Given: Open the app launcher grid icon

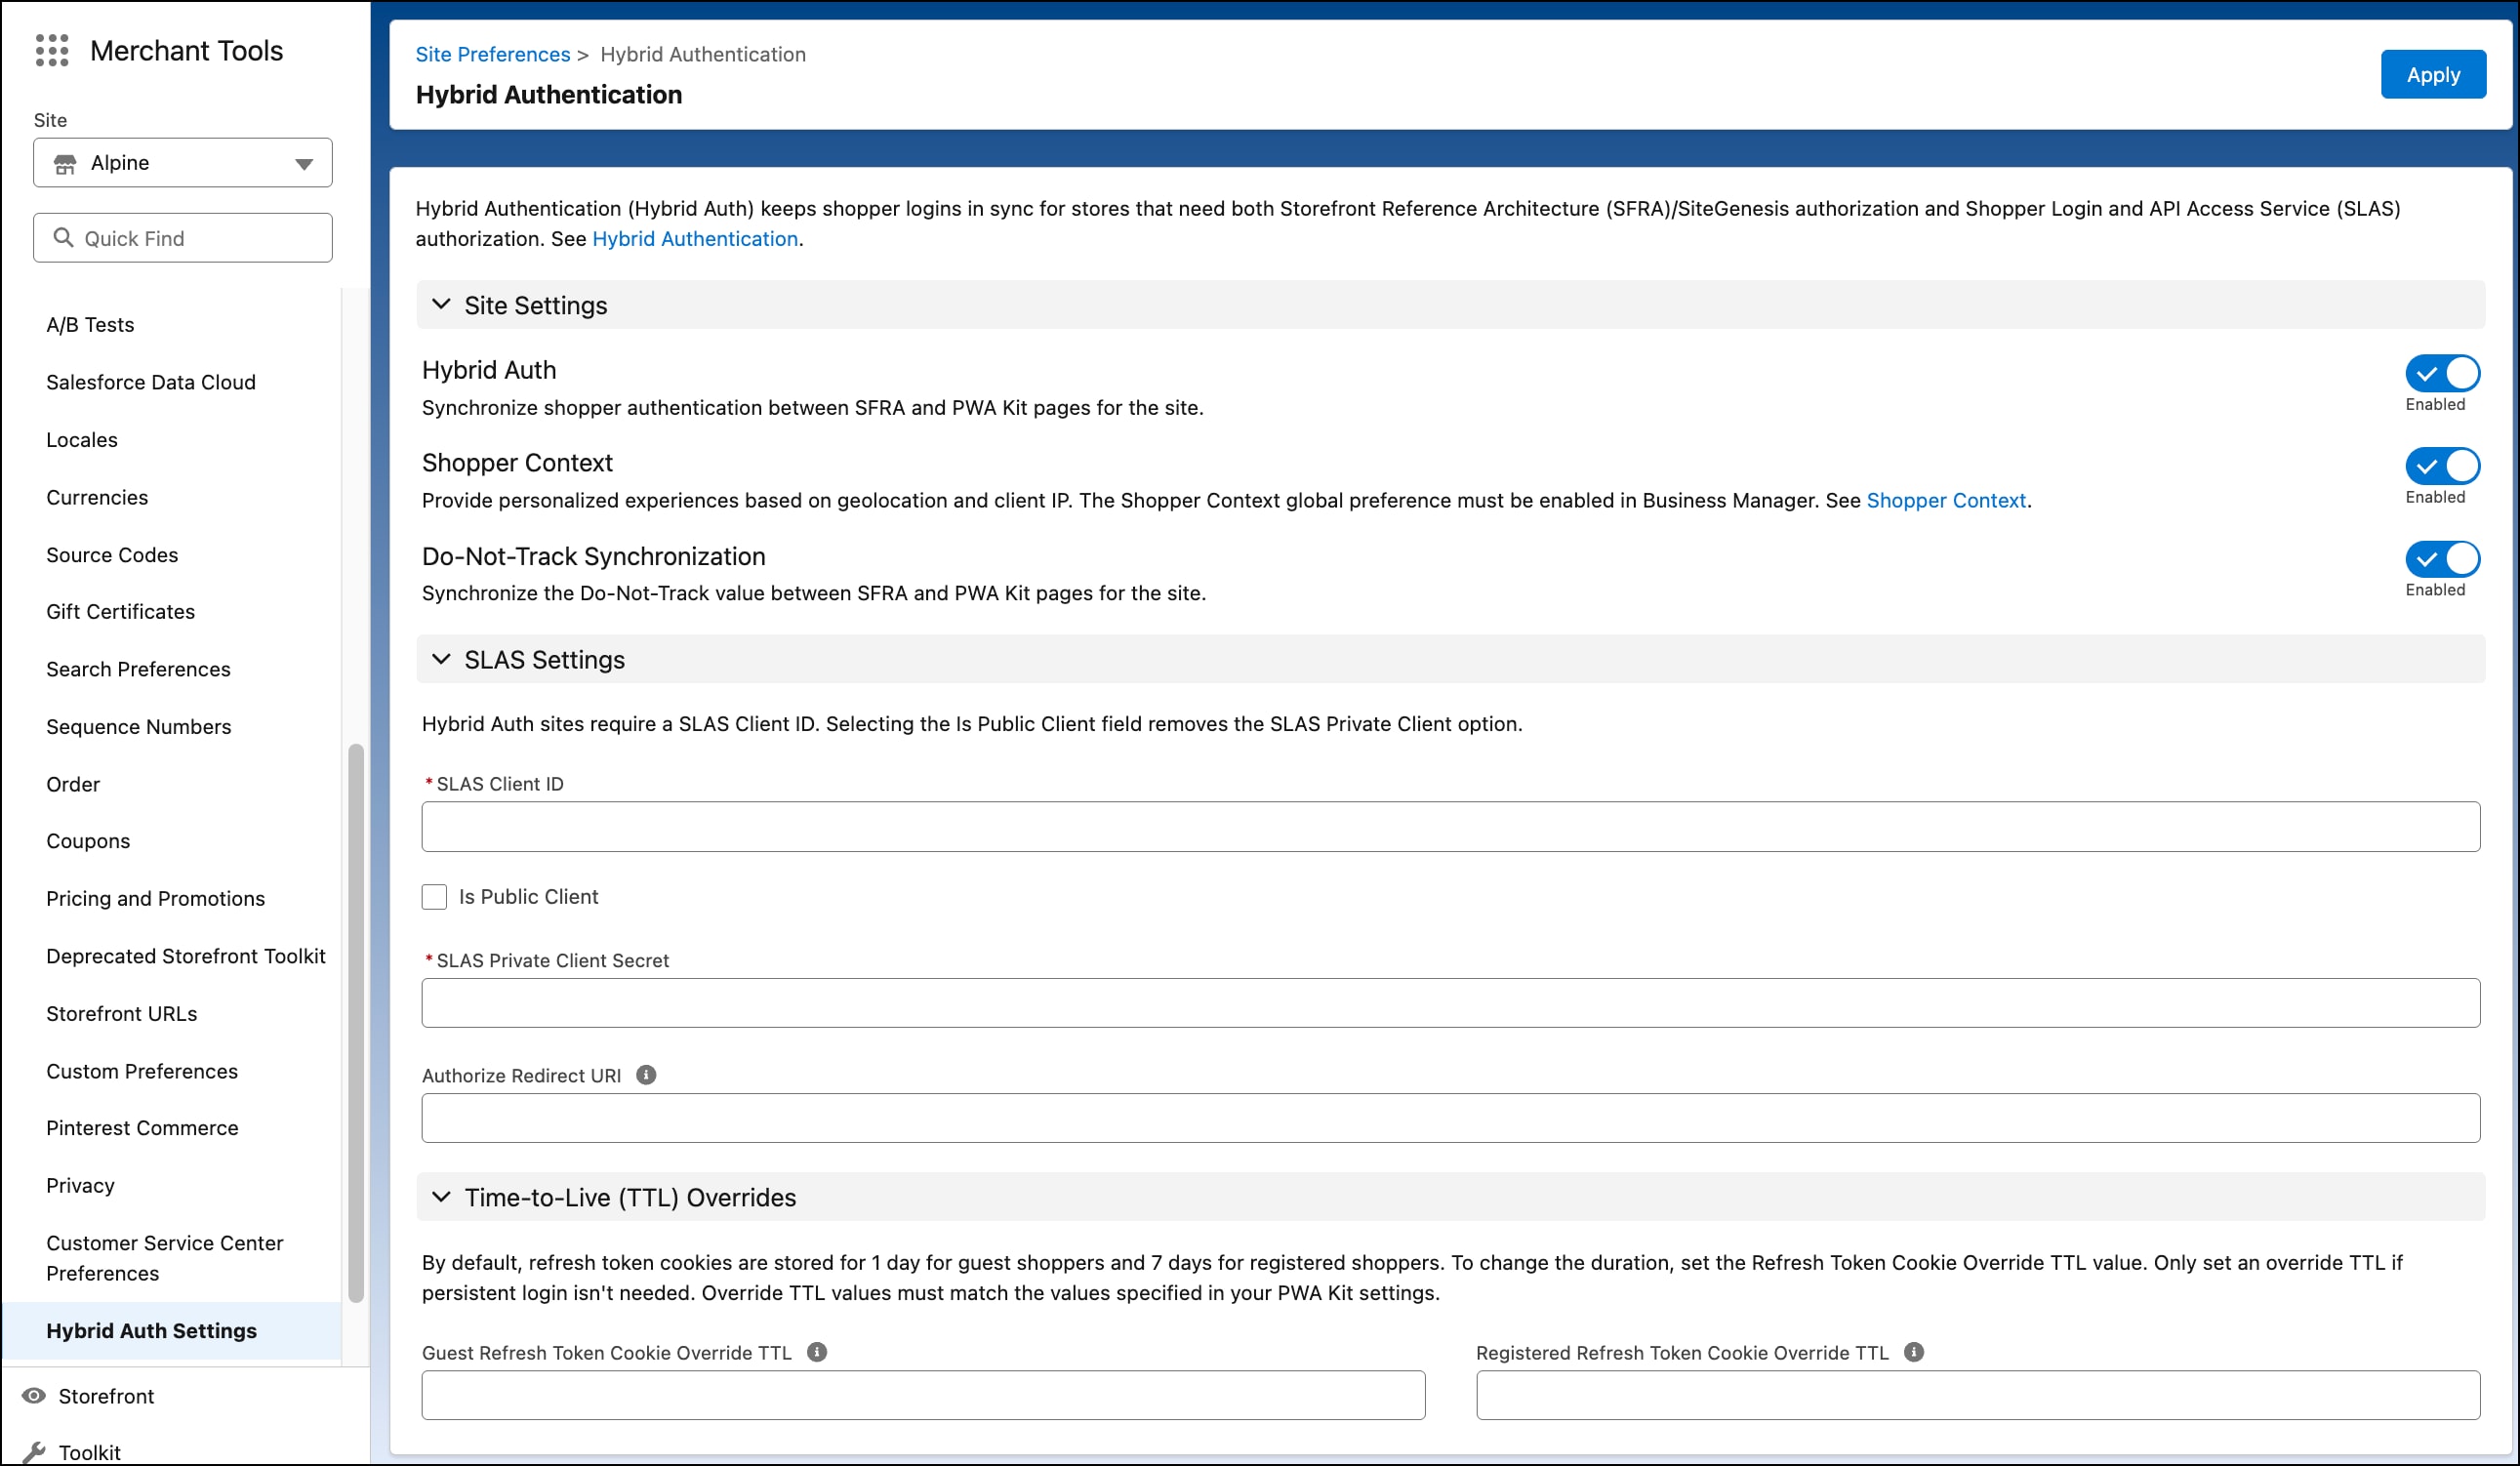Looking at the screenshot, I should click(52, 50).
